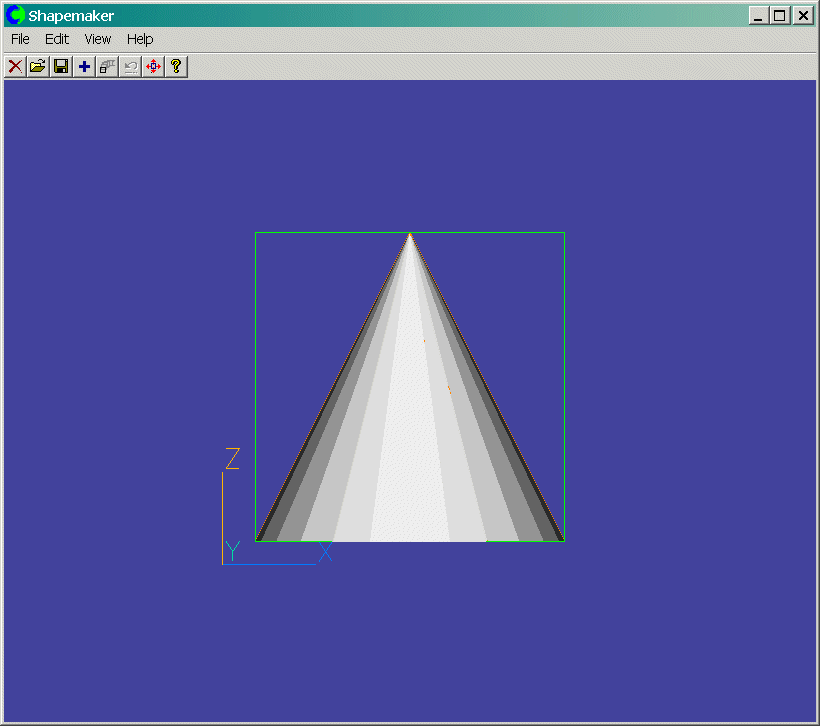Open the View menu
This screenshot has height=726, width=820.
tap(97, 39)
